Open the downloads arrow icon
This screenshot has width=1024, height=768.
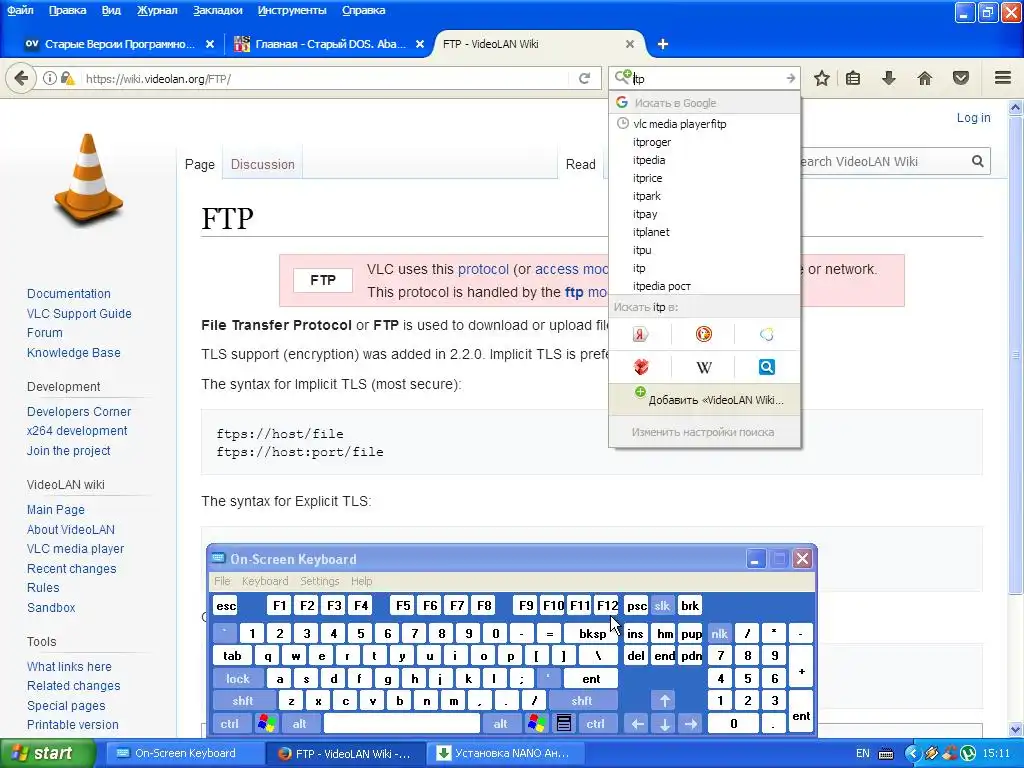888,78
